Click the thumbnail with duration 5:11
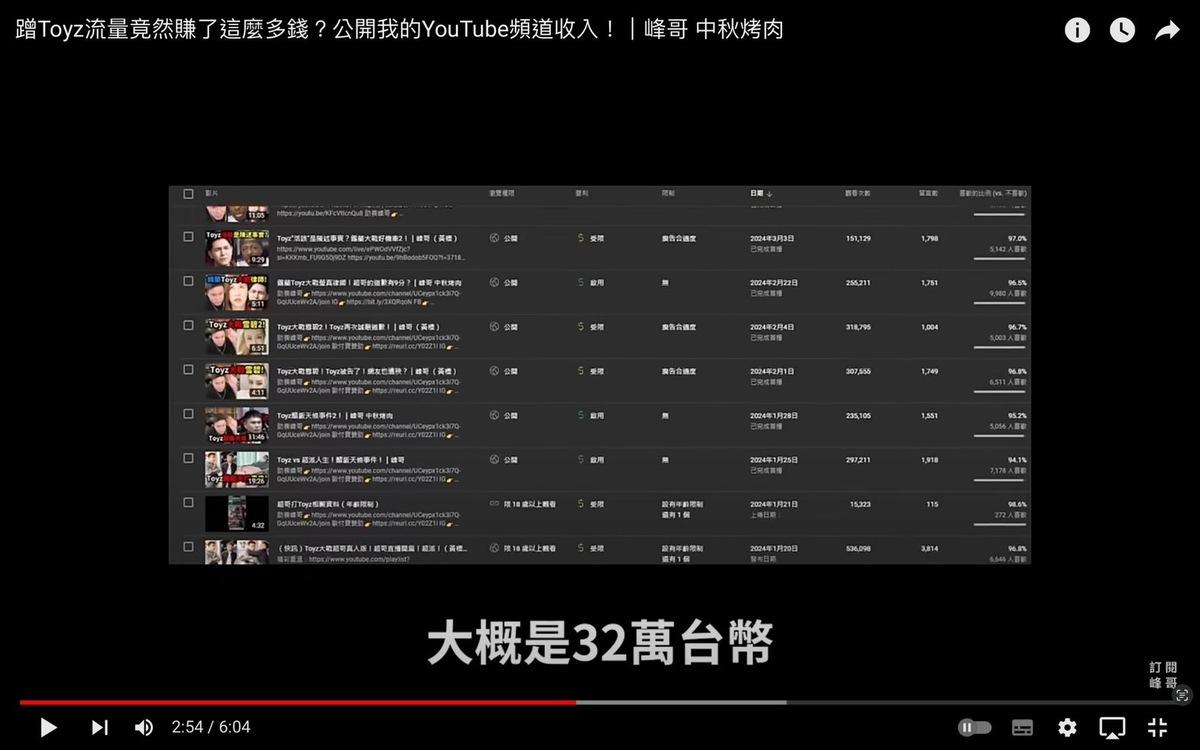The height and width of the screenshot is (750, 1200). 237,292
